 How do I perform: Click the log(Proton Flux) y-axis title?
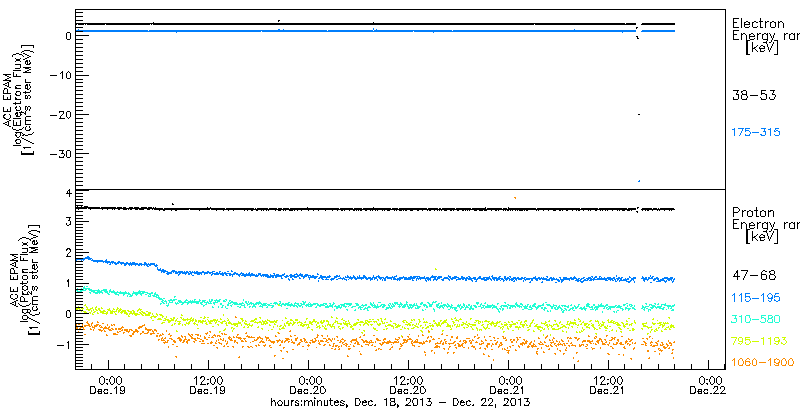click(x=25, y=280)
